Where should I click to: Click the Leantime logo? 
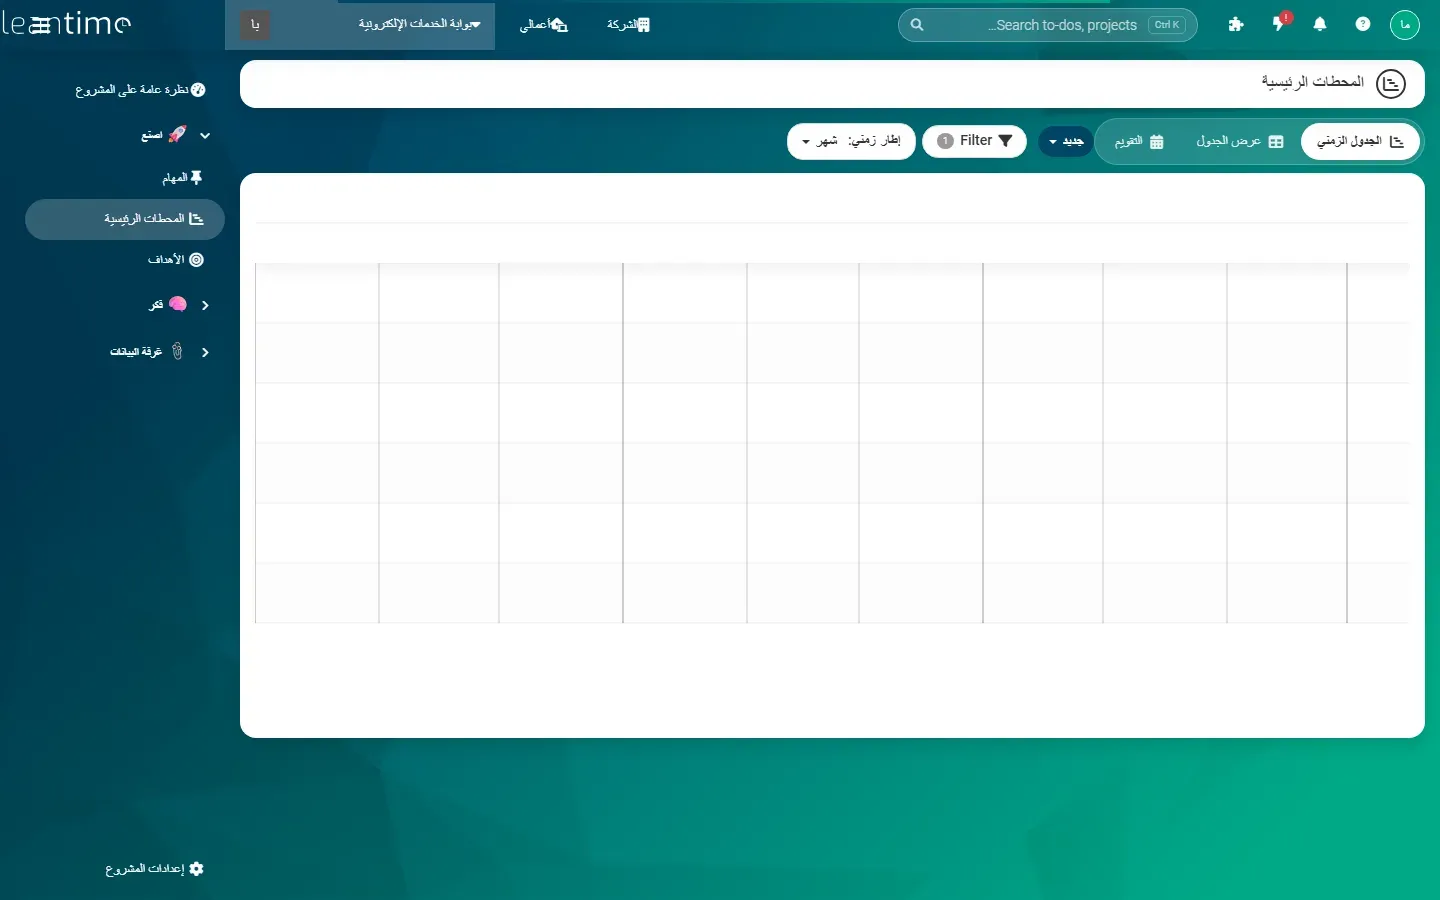[x=66, y=24]
